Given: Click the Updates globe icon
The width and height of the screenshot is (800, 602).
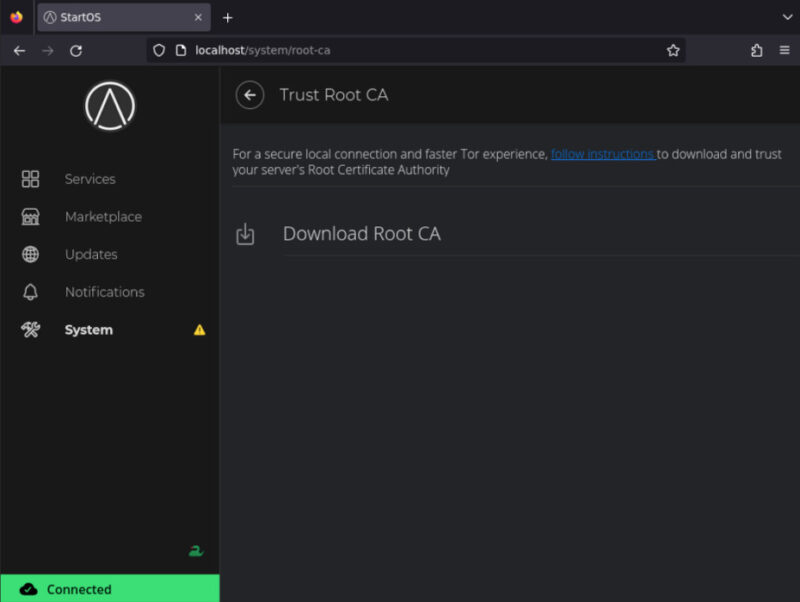Looking at the screenshot, I should point(30,254).
